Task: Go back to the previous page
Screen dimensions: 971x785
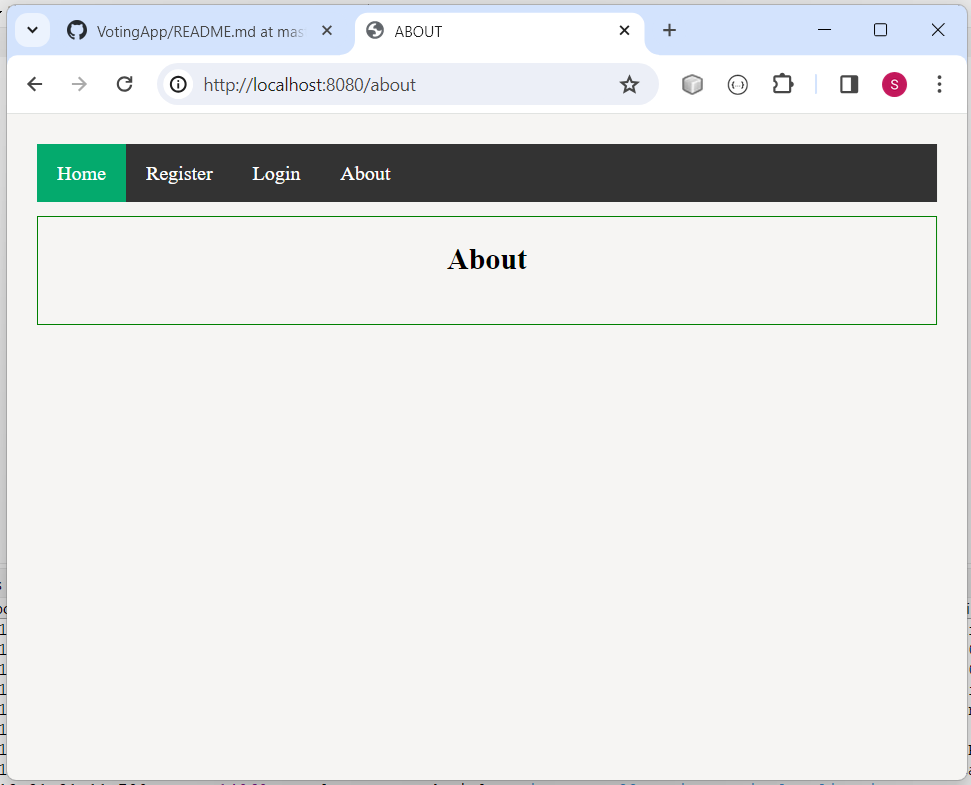Action: (x=35, y=84)
